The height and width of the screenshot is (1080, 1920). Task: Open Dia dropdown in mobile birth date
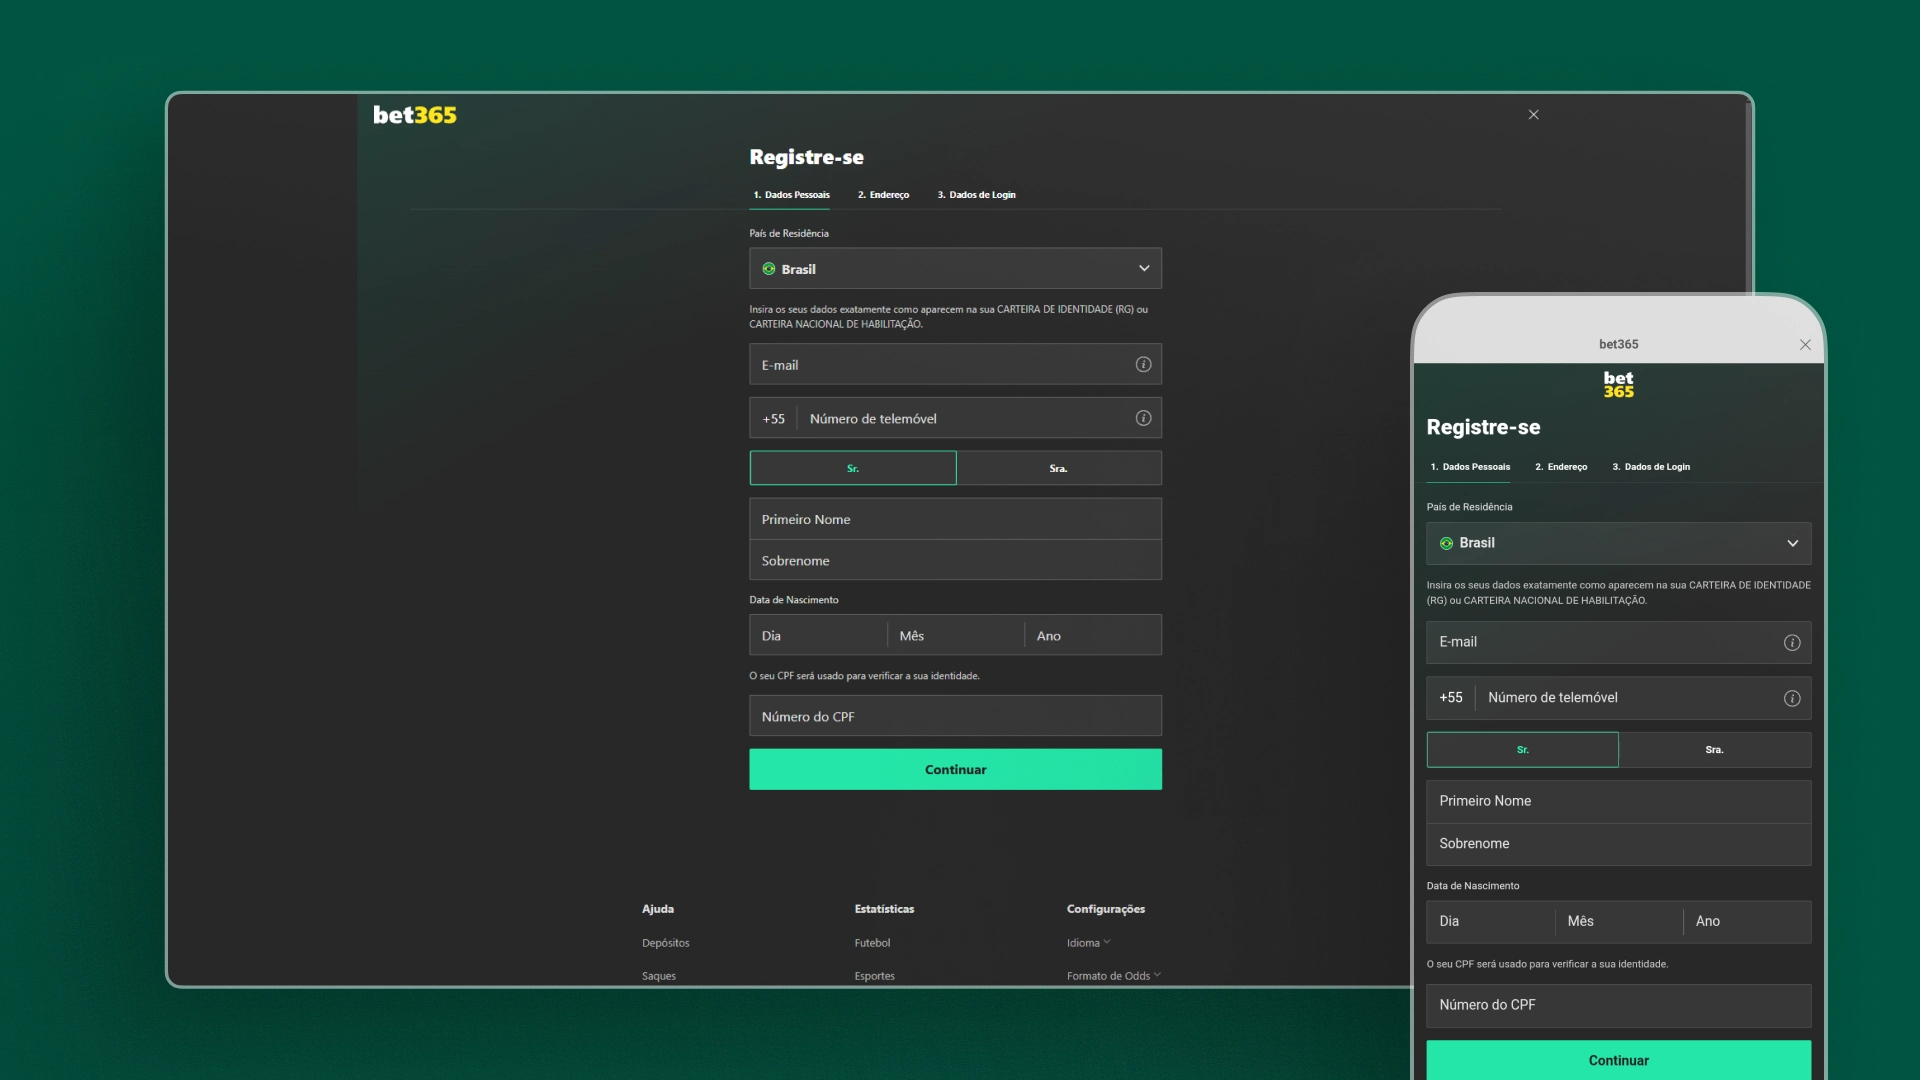pyautogui.click(x=1491, y=922)
